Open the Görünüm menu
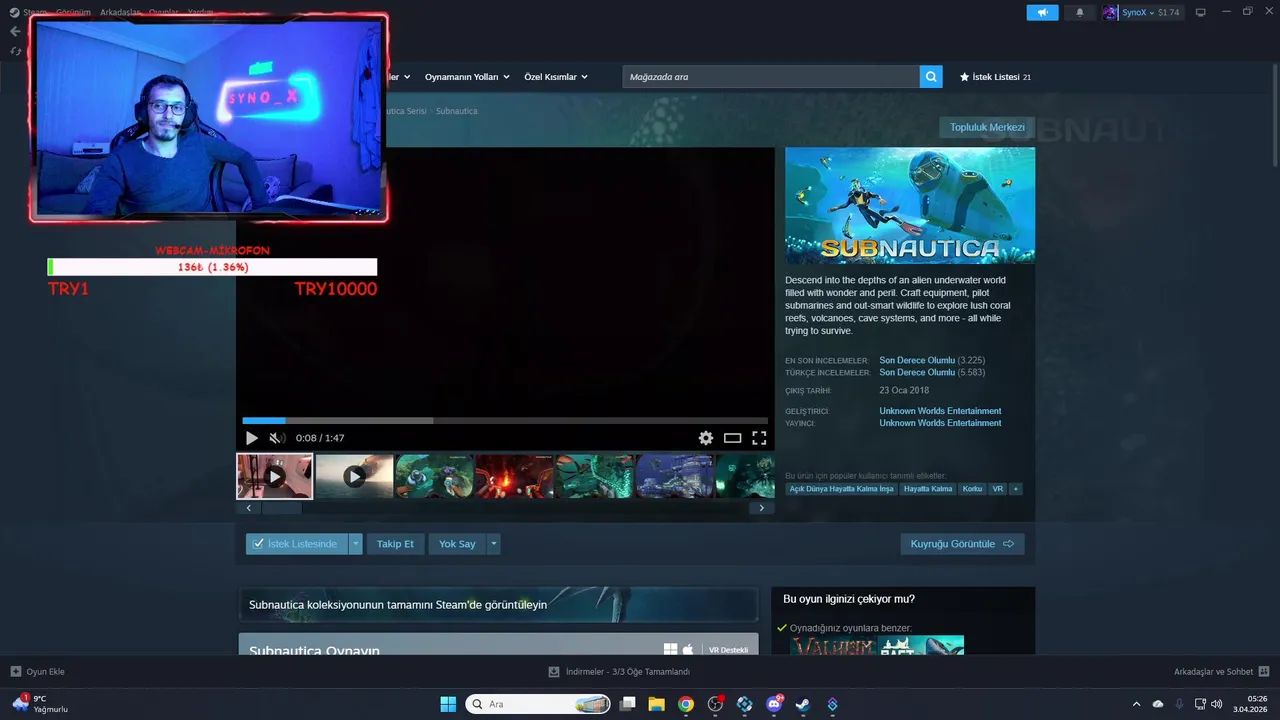This screenshot has height=720, width=1280. [x=72, y=12]
